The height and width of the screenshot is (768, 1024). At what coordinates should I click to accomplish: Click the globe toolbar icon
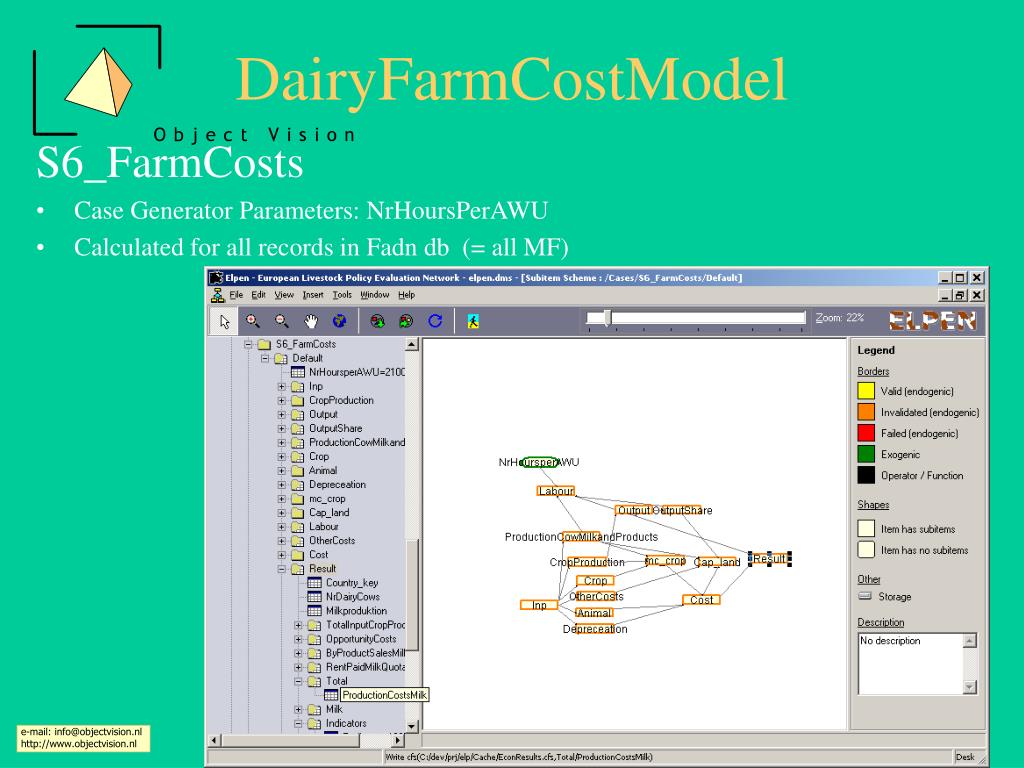(x=339, y=321)
